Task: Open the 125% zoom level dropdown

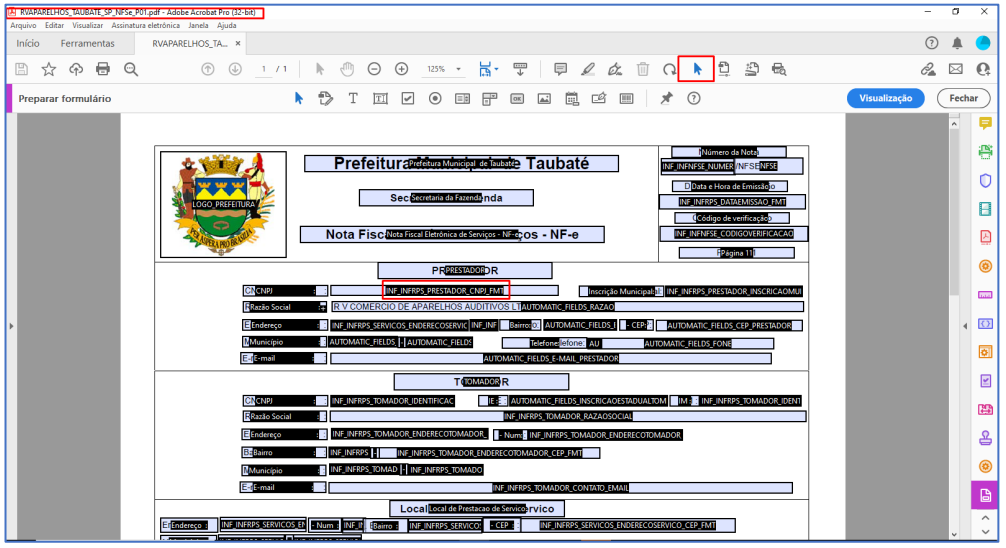Action: tap(444, 69)
